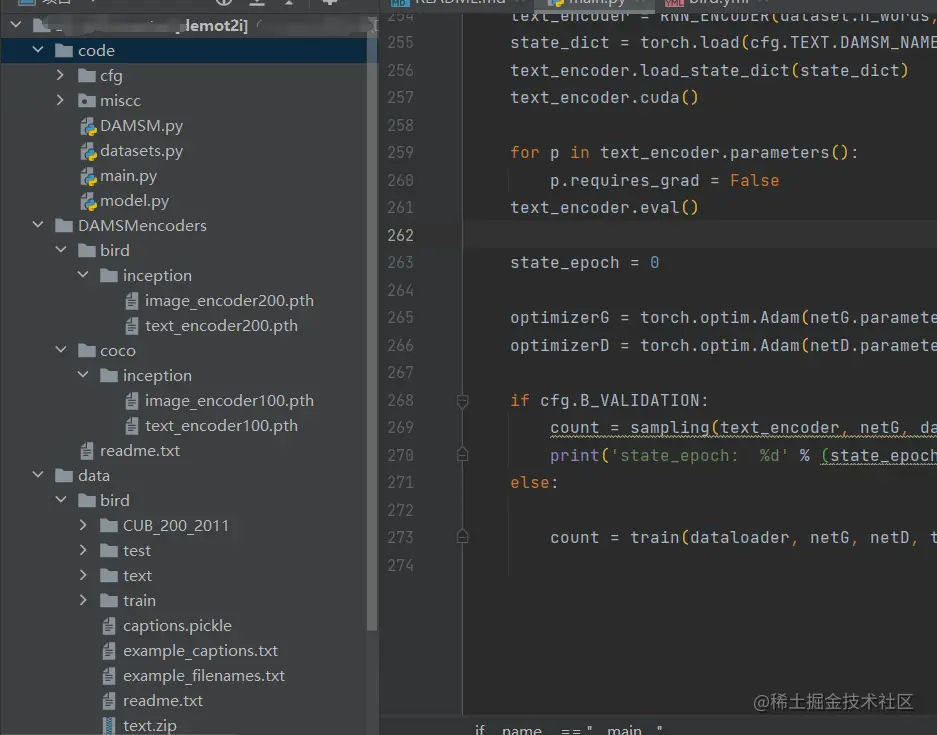This screenshot has width=937, height=735.
Task: Click the folder icon of CUB_200_2011
Action: coord(109,526)
